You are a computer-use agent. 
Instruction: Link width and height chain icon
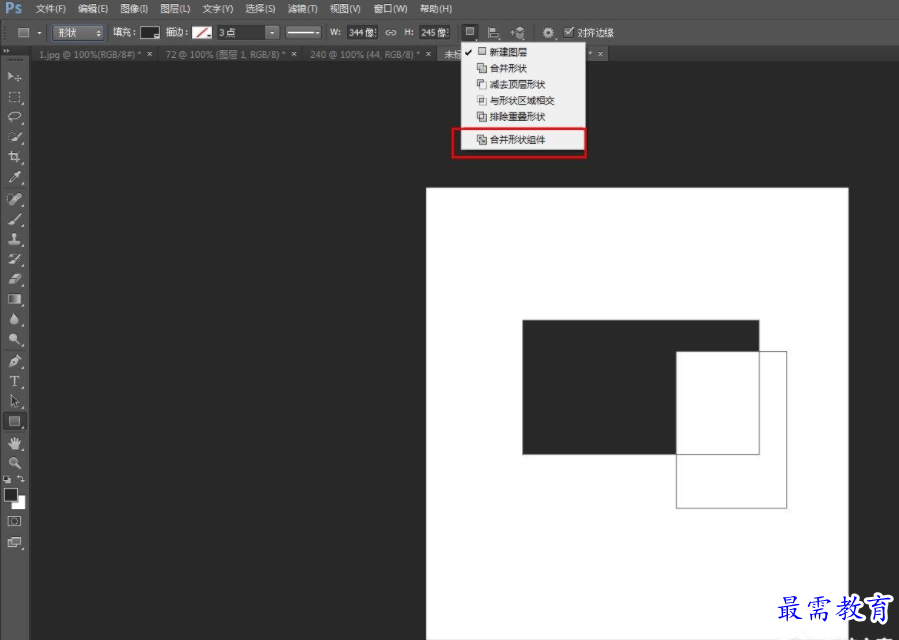click(x=390, y=33)
